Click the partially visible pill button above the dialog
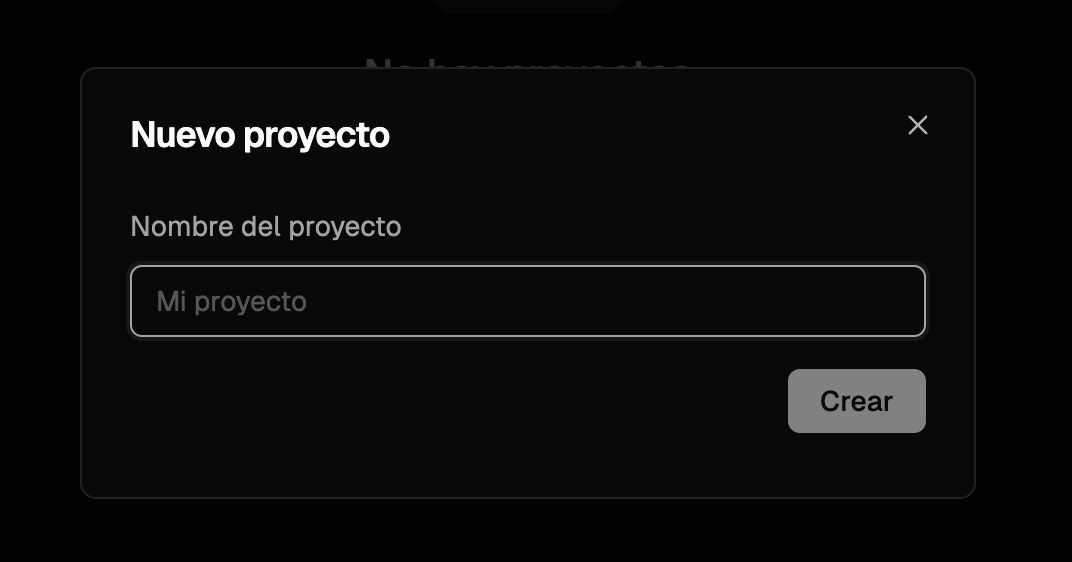 click(x=528, y=6)
